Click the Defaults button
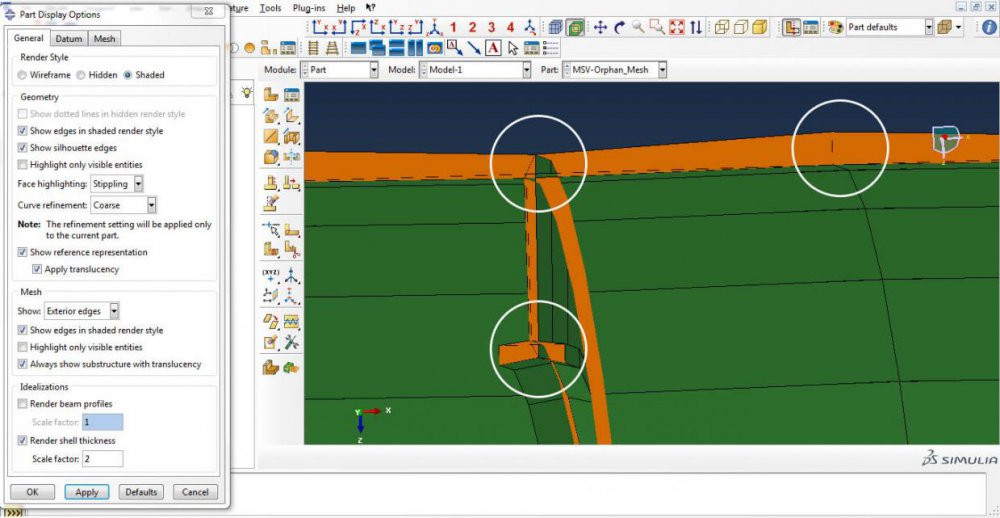Image resolution: width=1000 pixels, height=518 pixels. [x=141, y=492]
